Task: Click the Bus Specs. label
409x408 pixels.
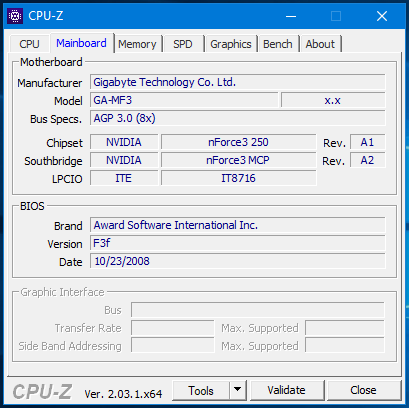Action: [56, 119]
